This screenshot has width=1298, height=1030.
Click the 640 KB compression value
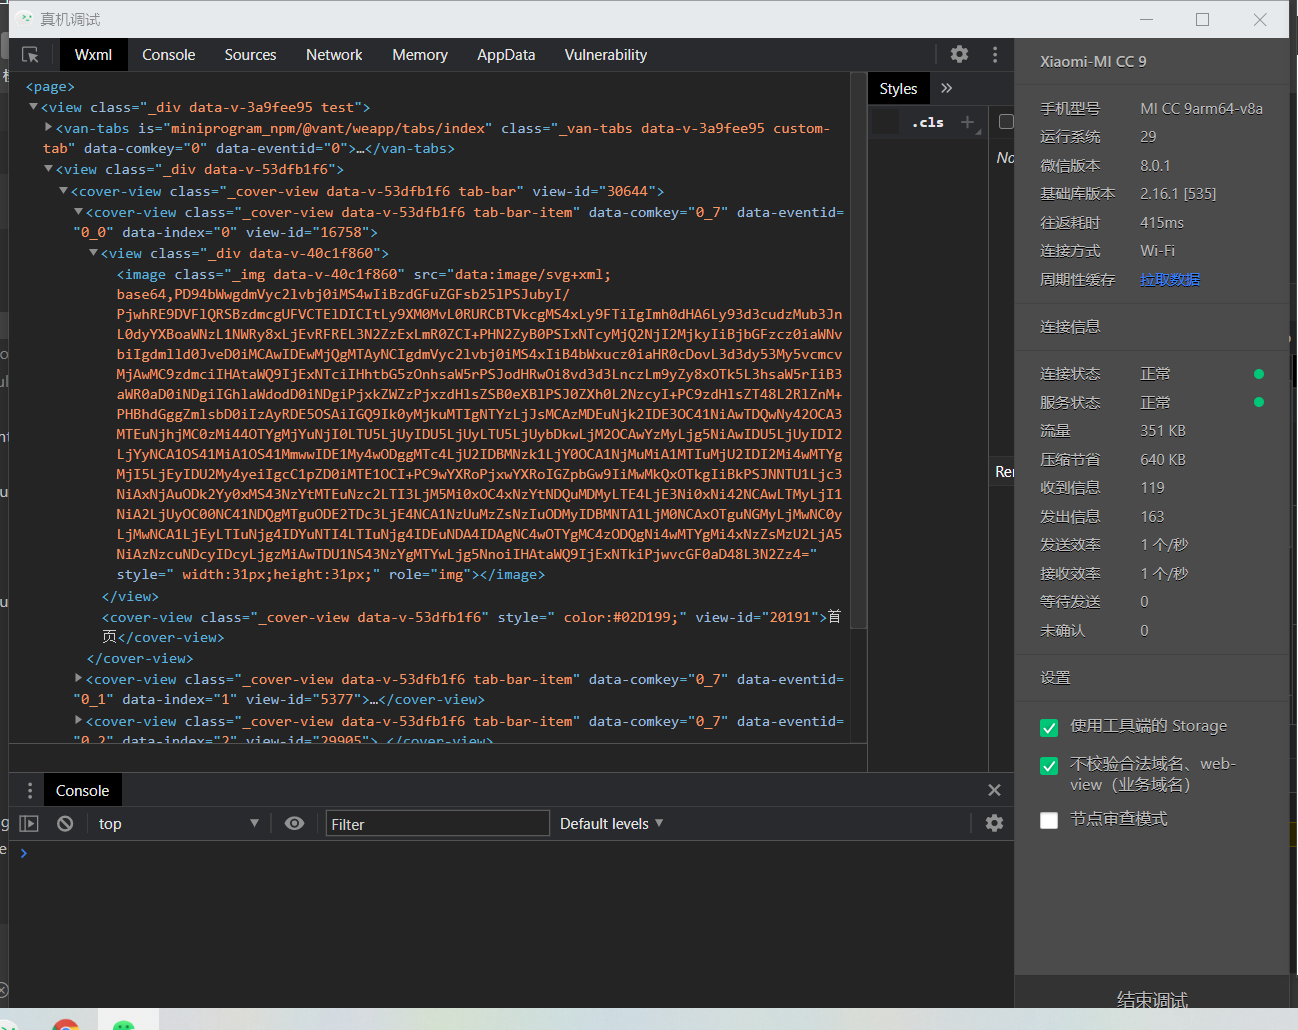coord(1163,459)
